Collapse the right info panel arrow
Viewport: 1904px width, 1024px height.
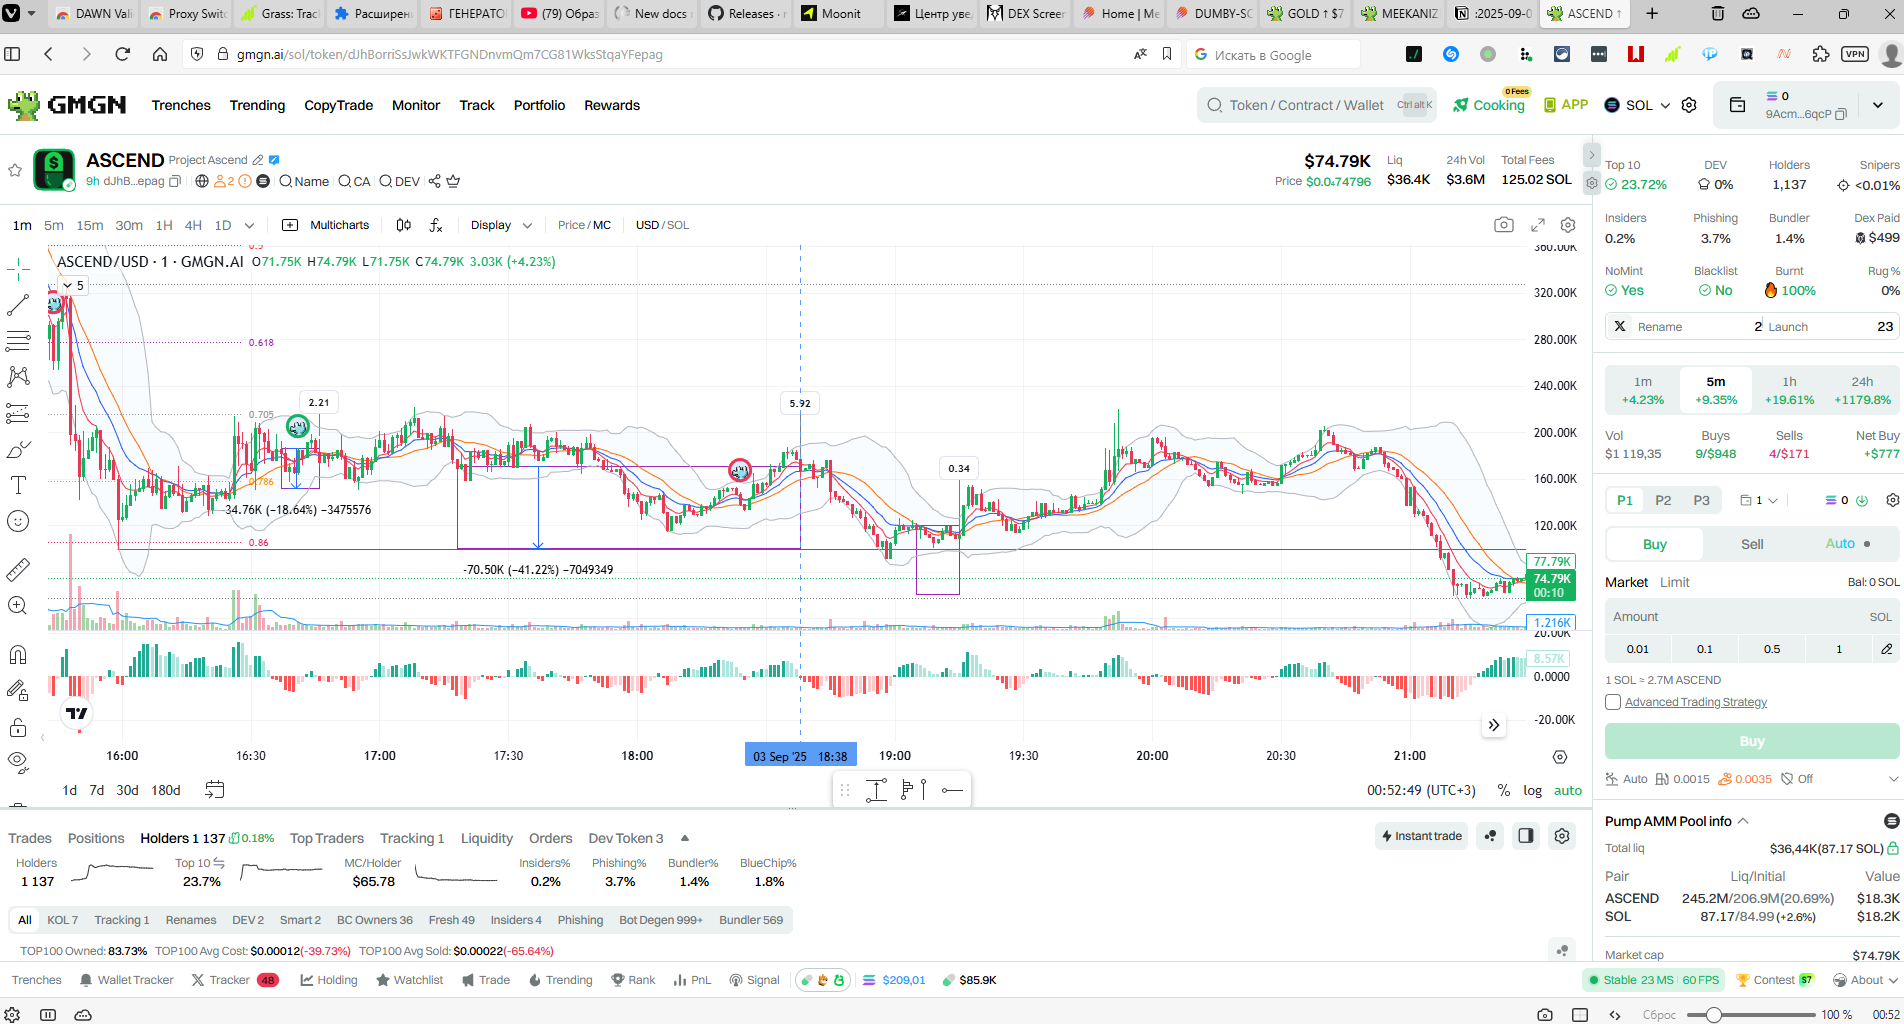(x=1592, y=155)
